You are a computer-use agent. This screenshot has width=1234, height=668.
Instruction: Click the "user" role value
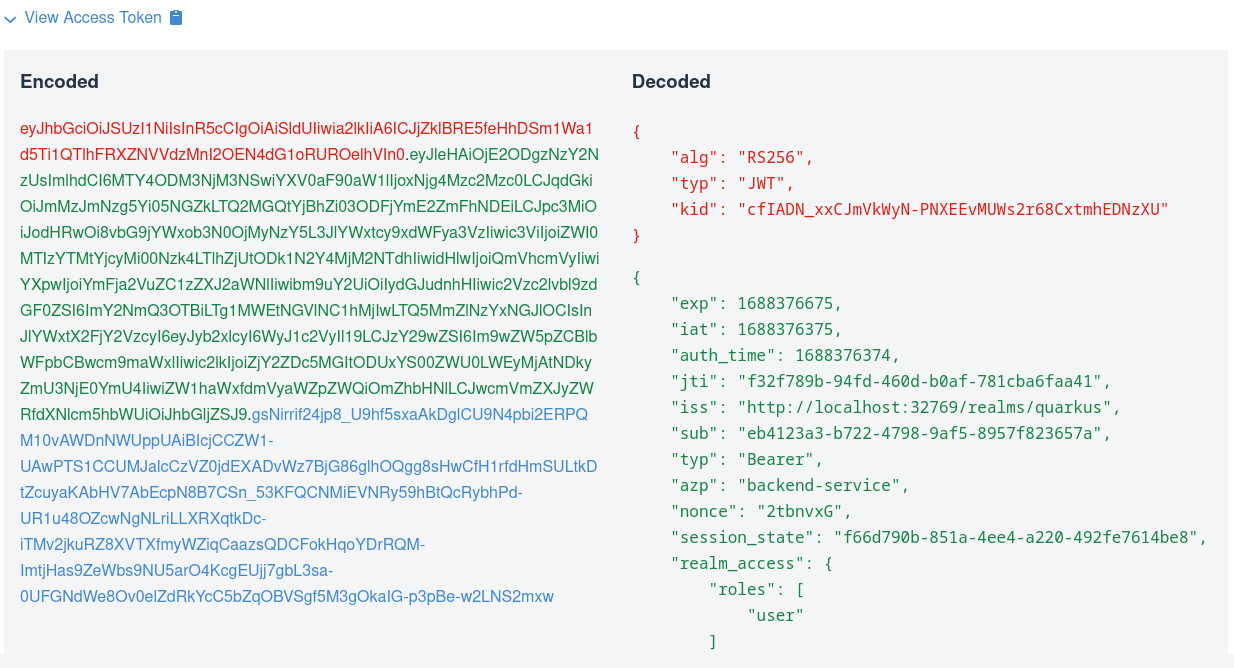click(775, 616)
